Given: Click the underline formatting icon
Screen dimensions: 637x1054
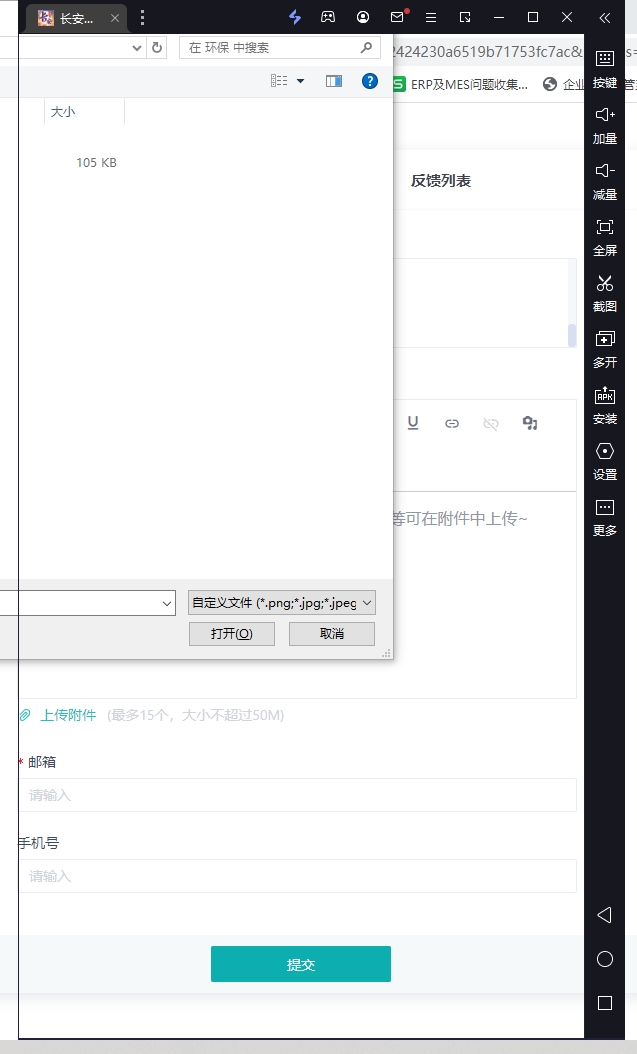Looking at the screenshot, I should tap(413, 424).
